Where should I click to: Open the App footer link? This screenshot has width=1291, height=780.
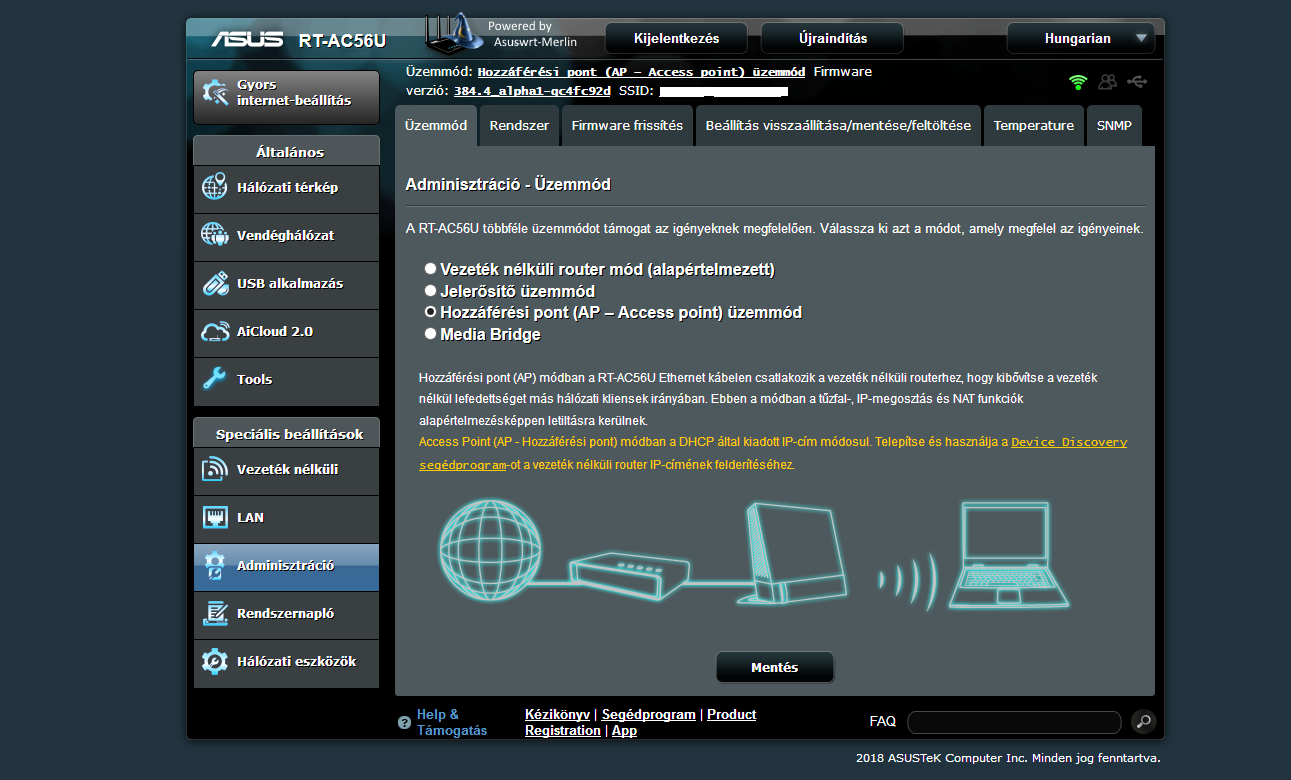pos(624,730)
